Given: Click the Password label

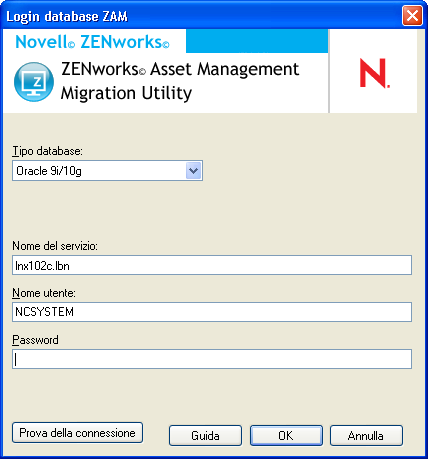Looking at the screenshot, I should coord(35,340).
